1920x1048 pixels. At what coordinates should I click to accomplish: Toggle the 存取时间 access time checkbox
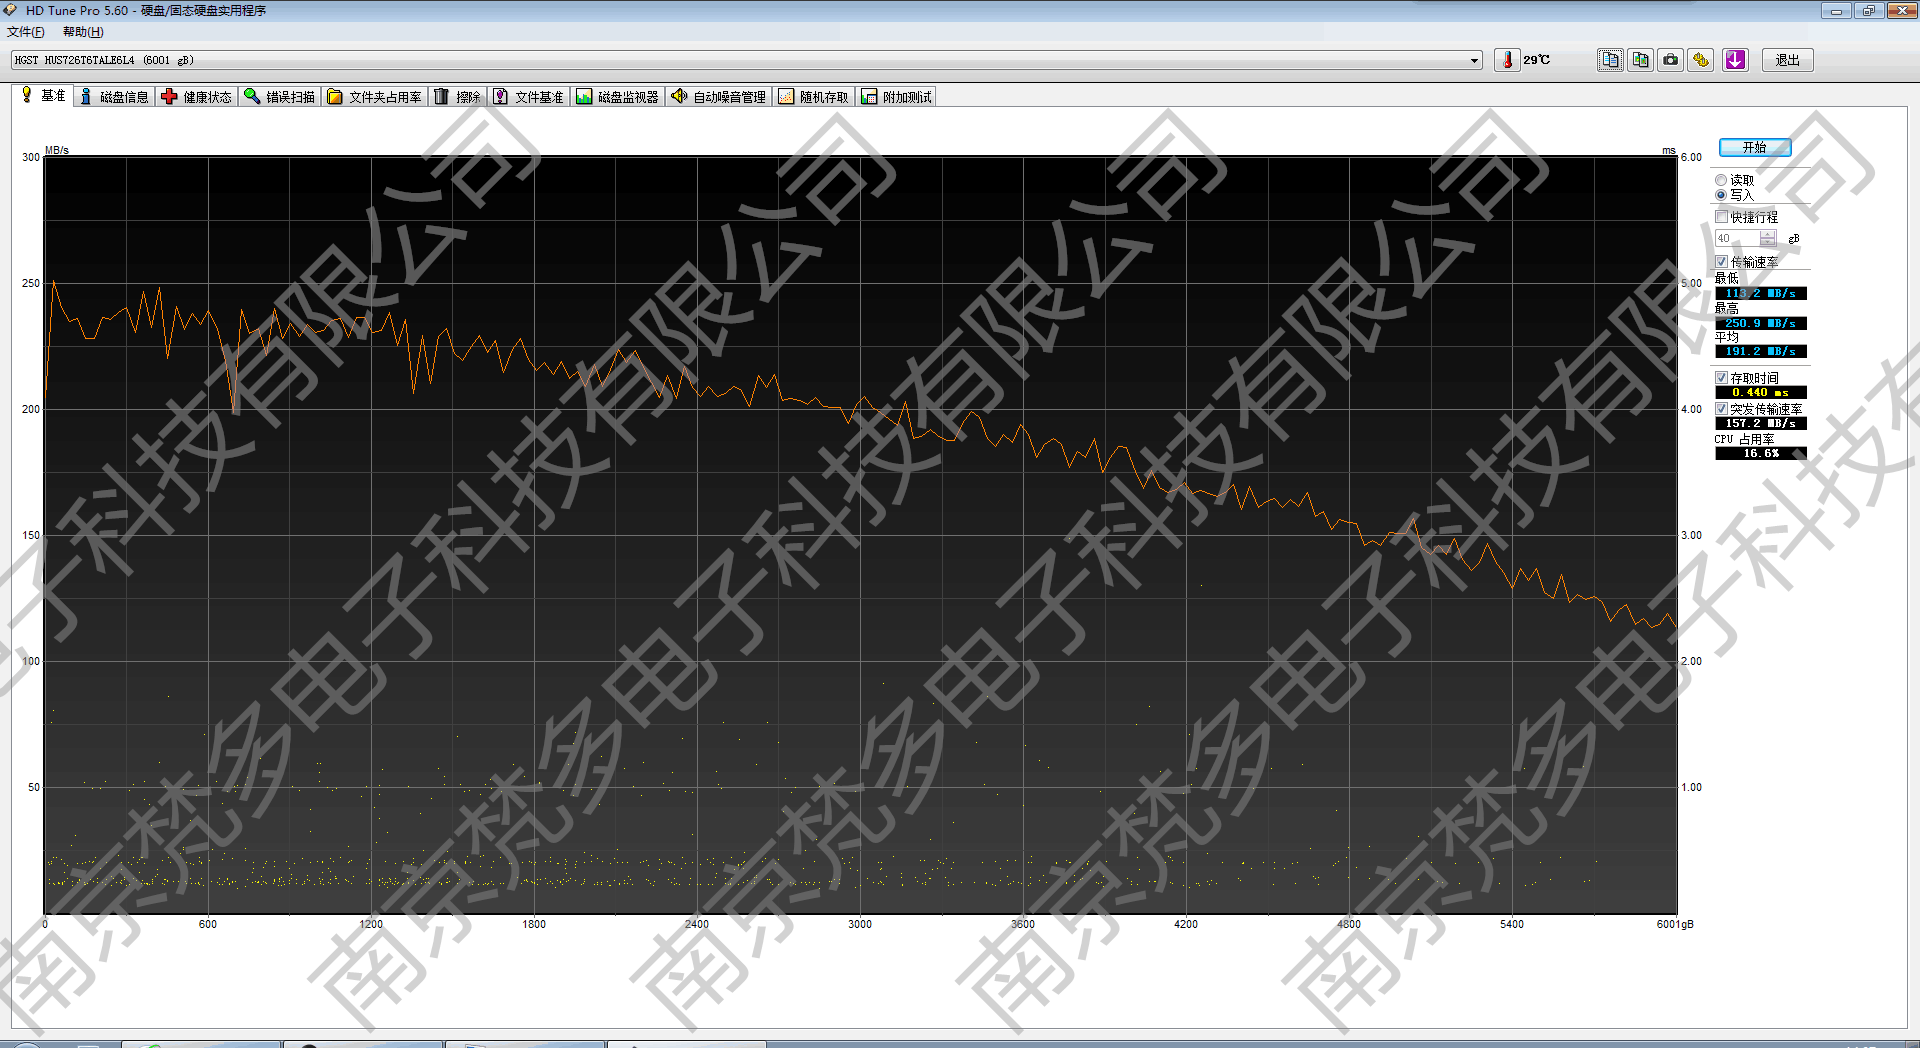pos(1721,378)
